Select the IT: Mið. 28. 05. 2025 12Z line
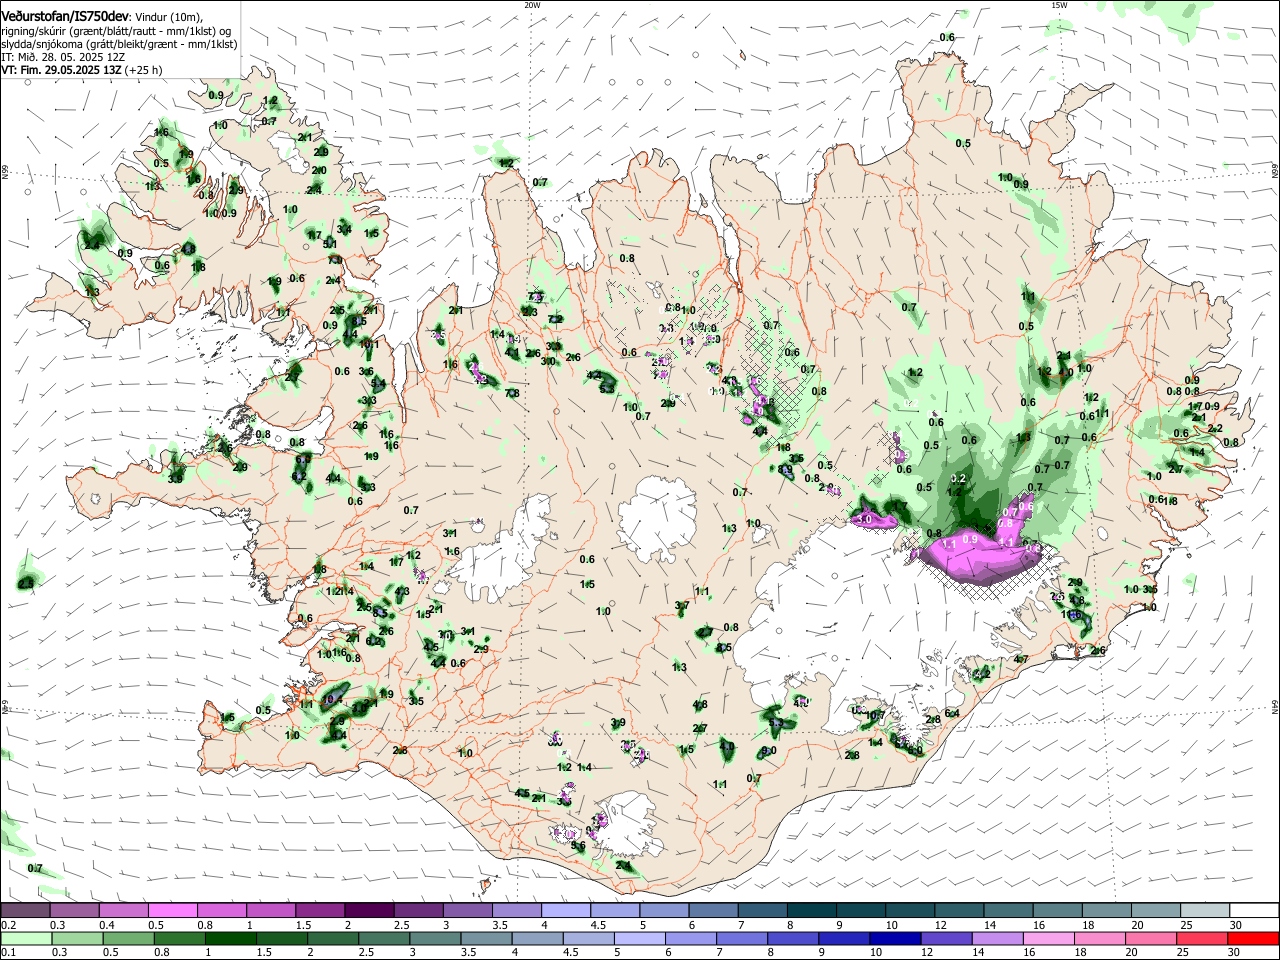 click(63, 57)
